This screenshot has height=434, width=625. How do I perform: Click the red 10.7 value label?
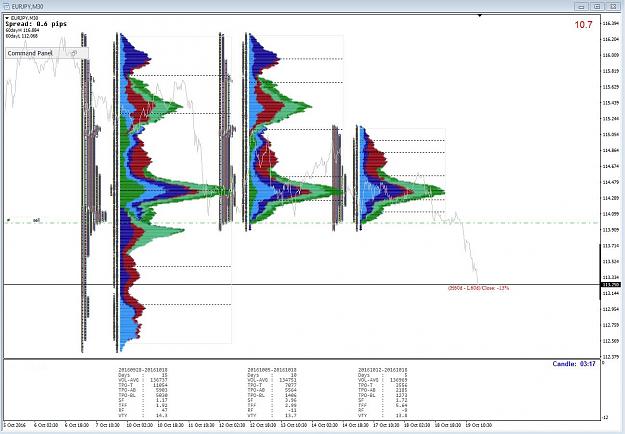584,25
